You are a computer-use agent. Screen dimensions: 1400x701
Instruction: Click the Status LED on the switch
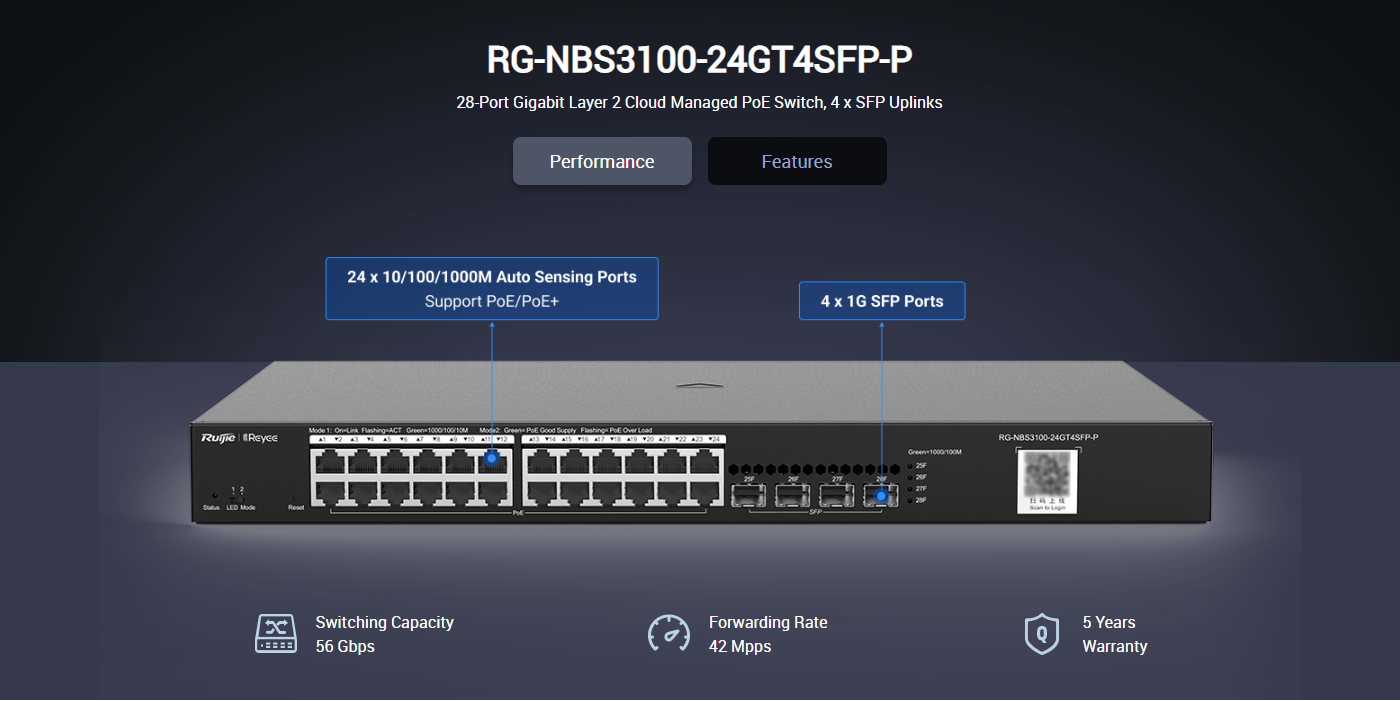click(x=214, y=496)
